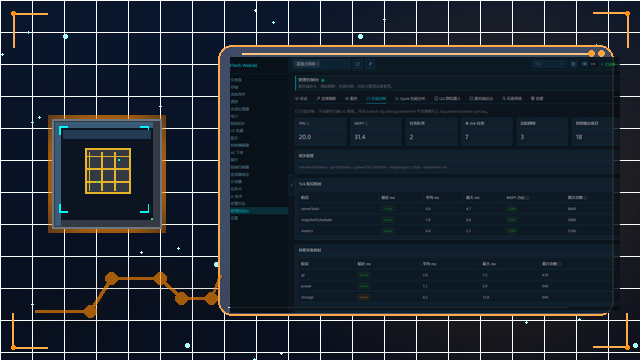
Task: Select the tab with person icon
Action: point(512,99)
